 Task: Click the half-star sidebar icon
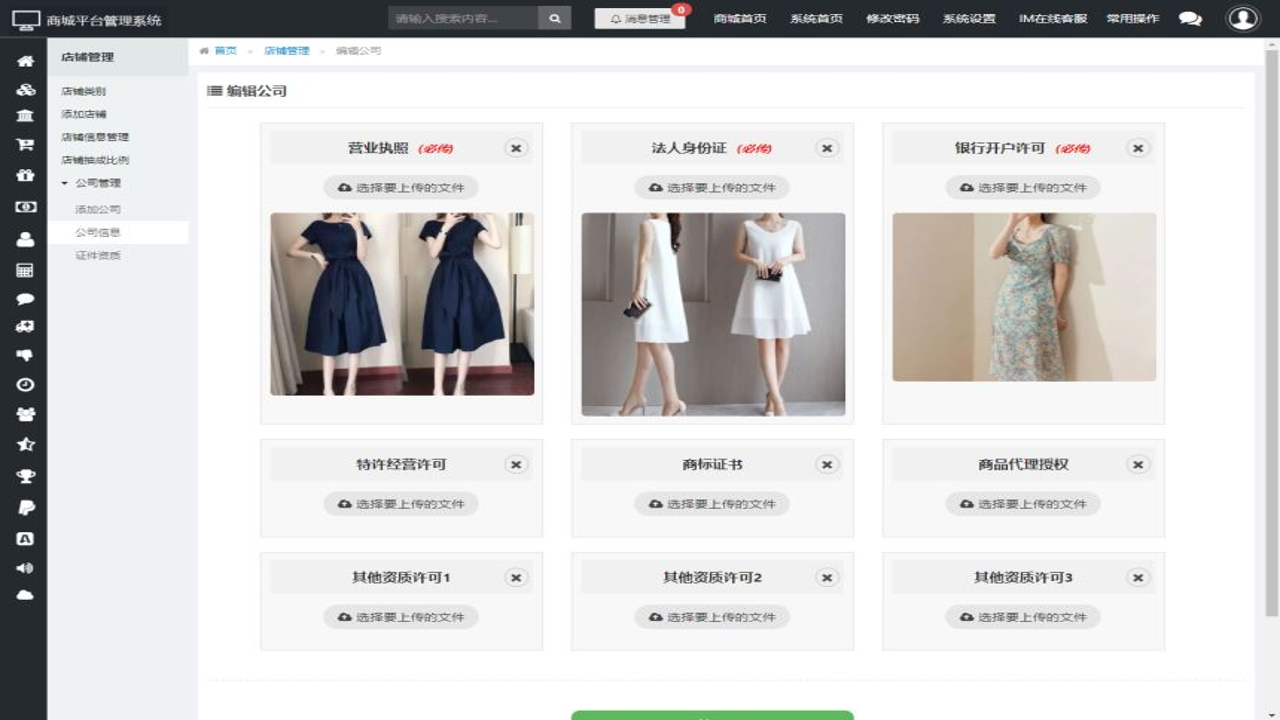click(x=25, y=444)
